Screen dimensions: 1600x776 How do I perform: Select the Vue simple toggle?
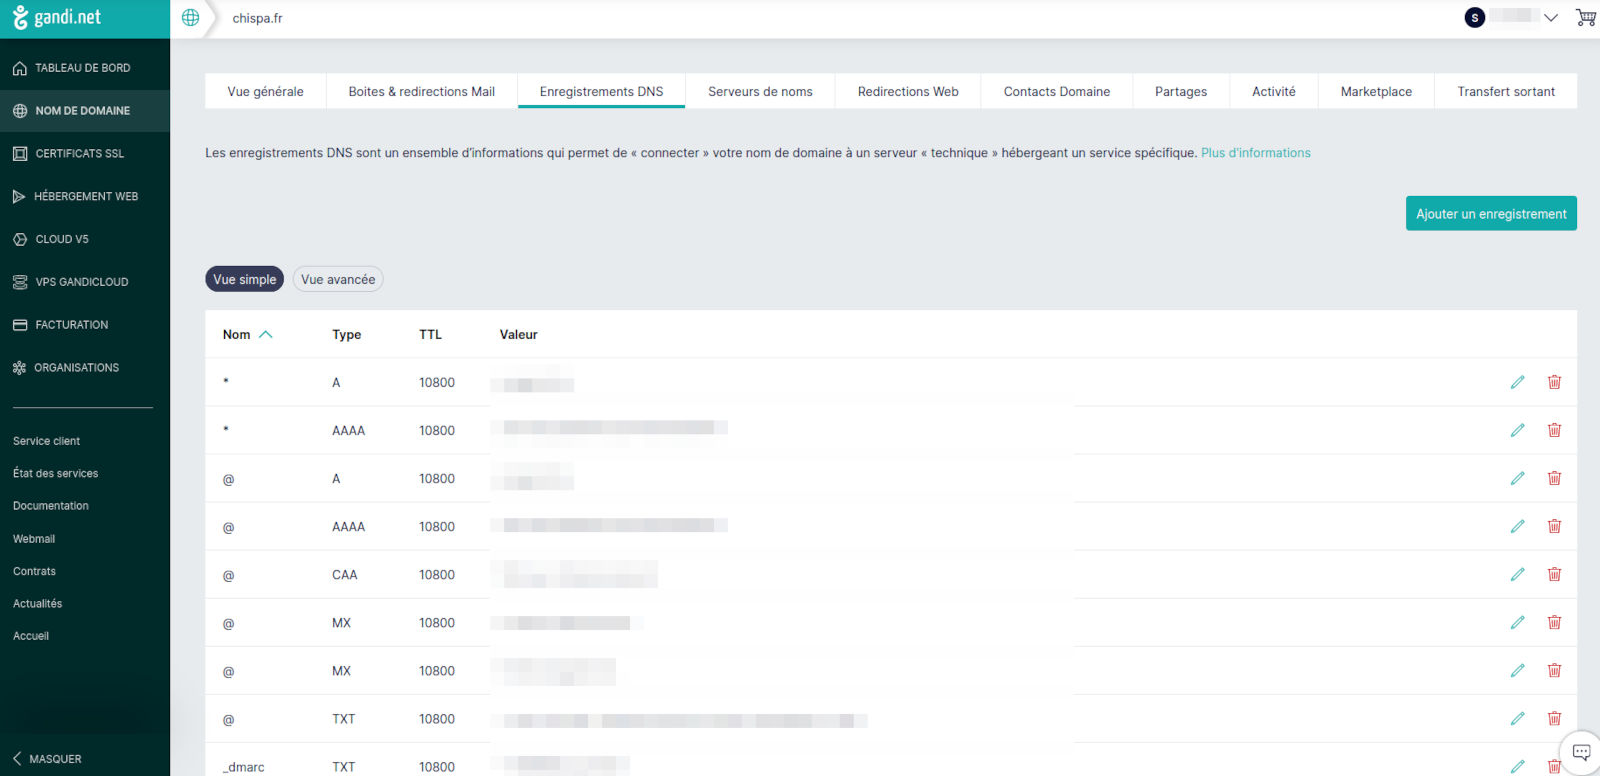(244, 280)
